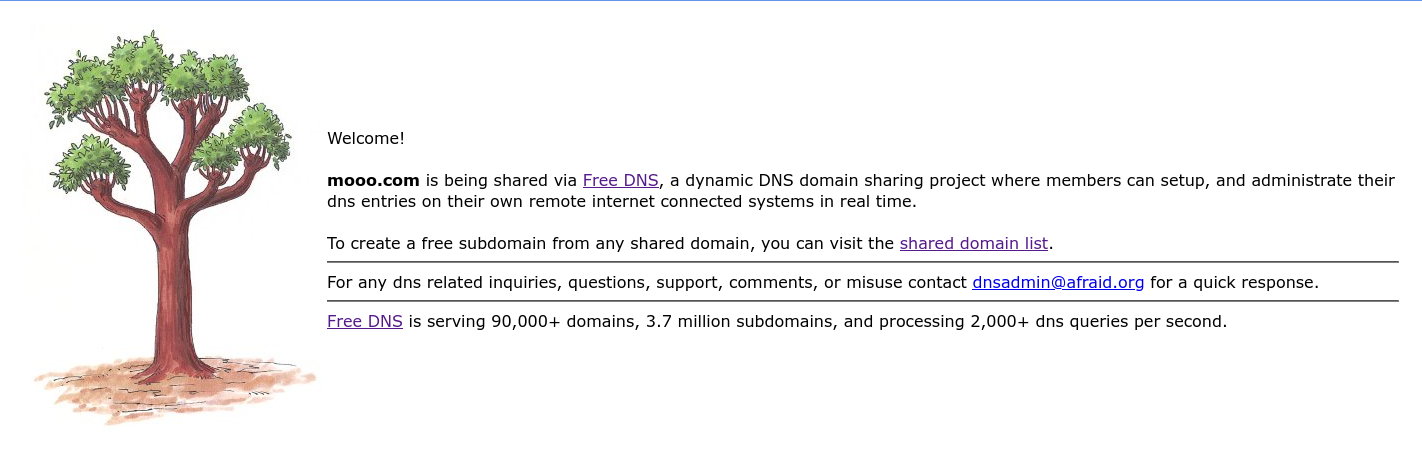Open the Free DNS link after 'shared via'
The image size is (1422, 457).
620,181
